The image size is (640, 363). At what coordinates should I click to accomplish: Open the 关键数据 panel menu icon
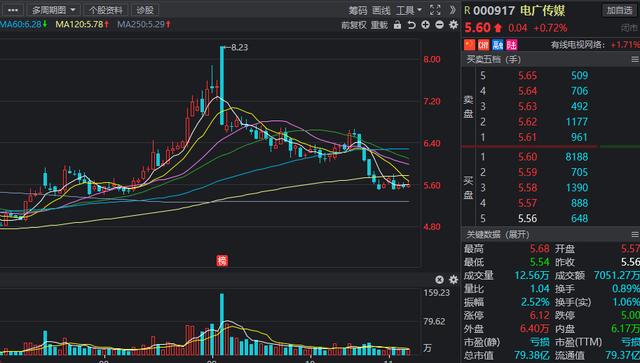(x=635, y=235)
